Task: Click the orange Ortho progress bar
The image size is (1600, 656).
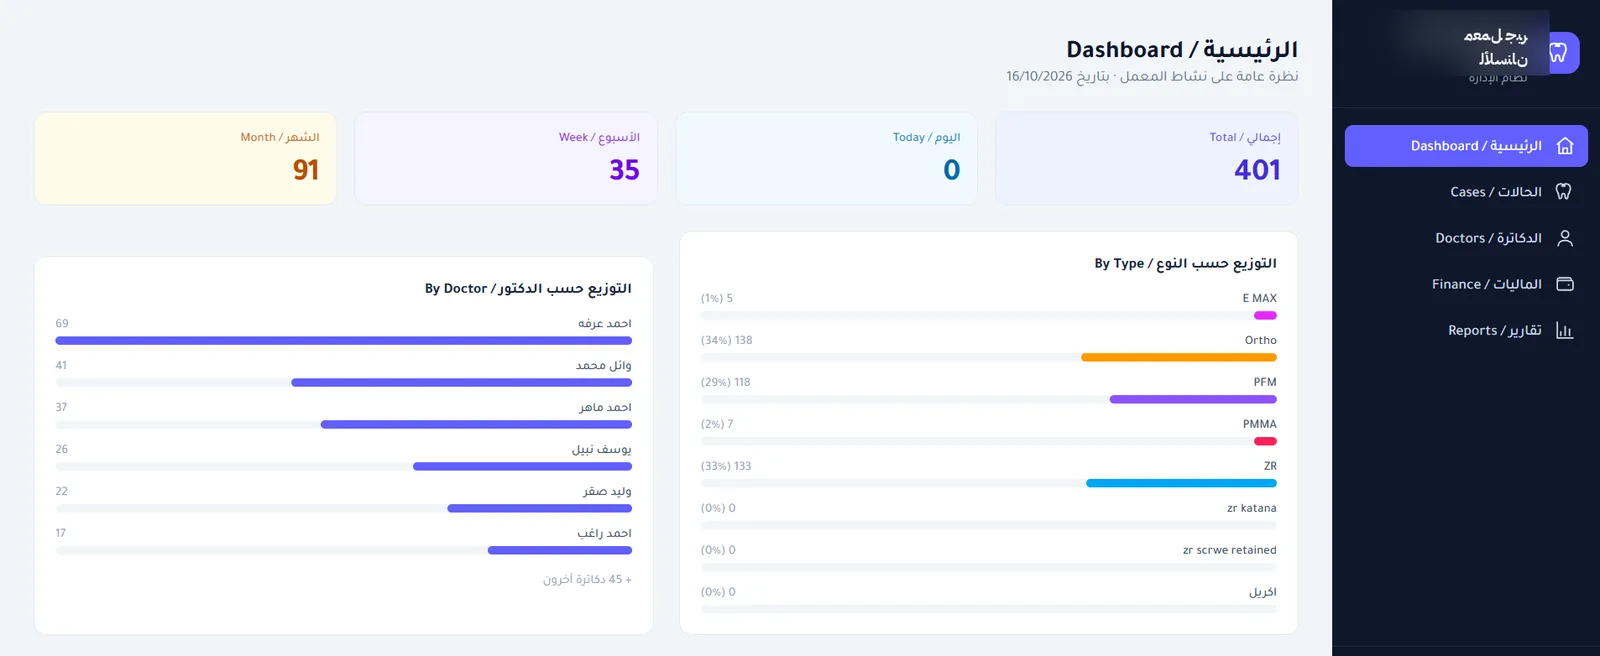Action: [x=1179, y=357]
